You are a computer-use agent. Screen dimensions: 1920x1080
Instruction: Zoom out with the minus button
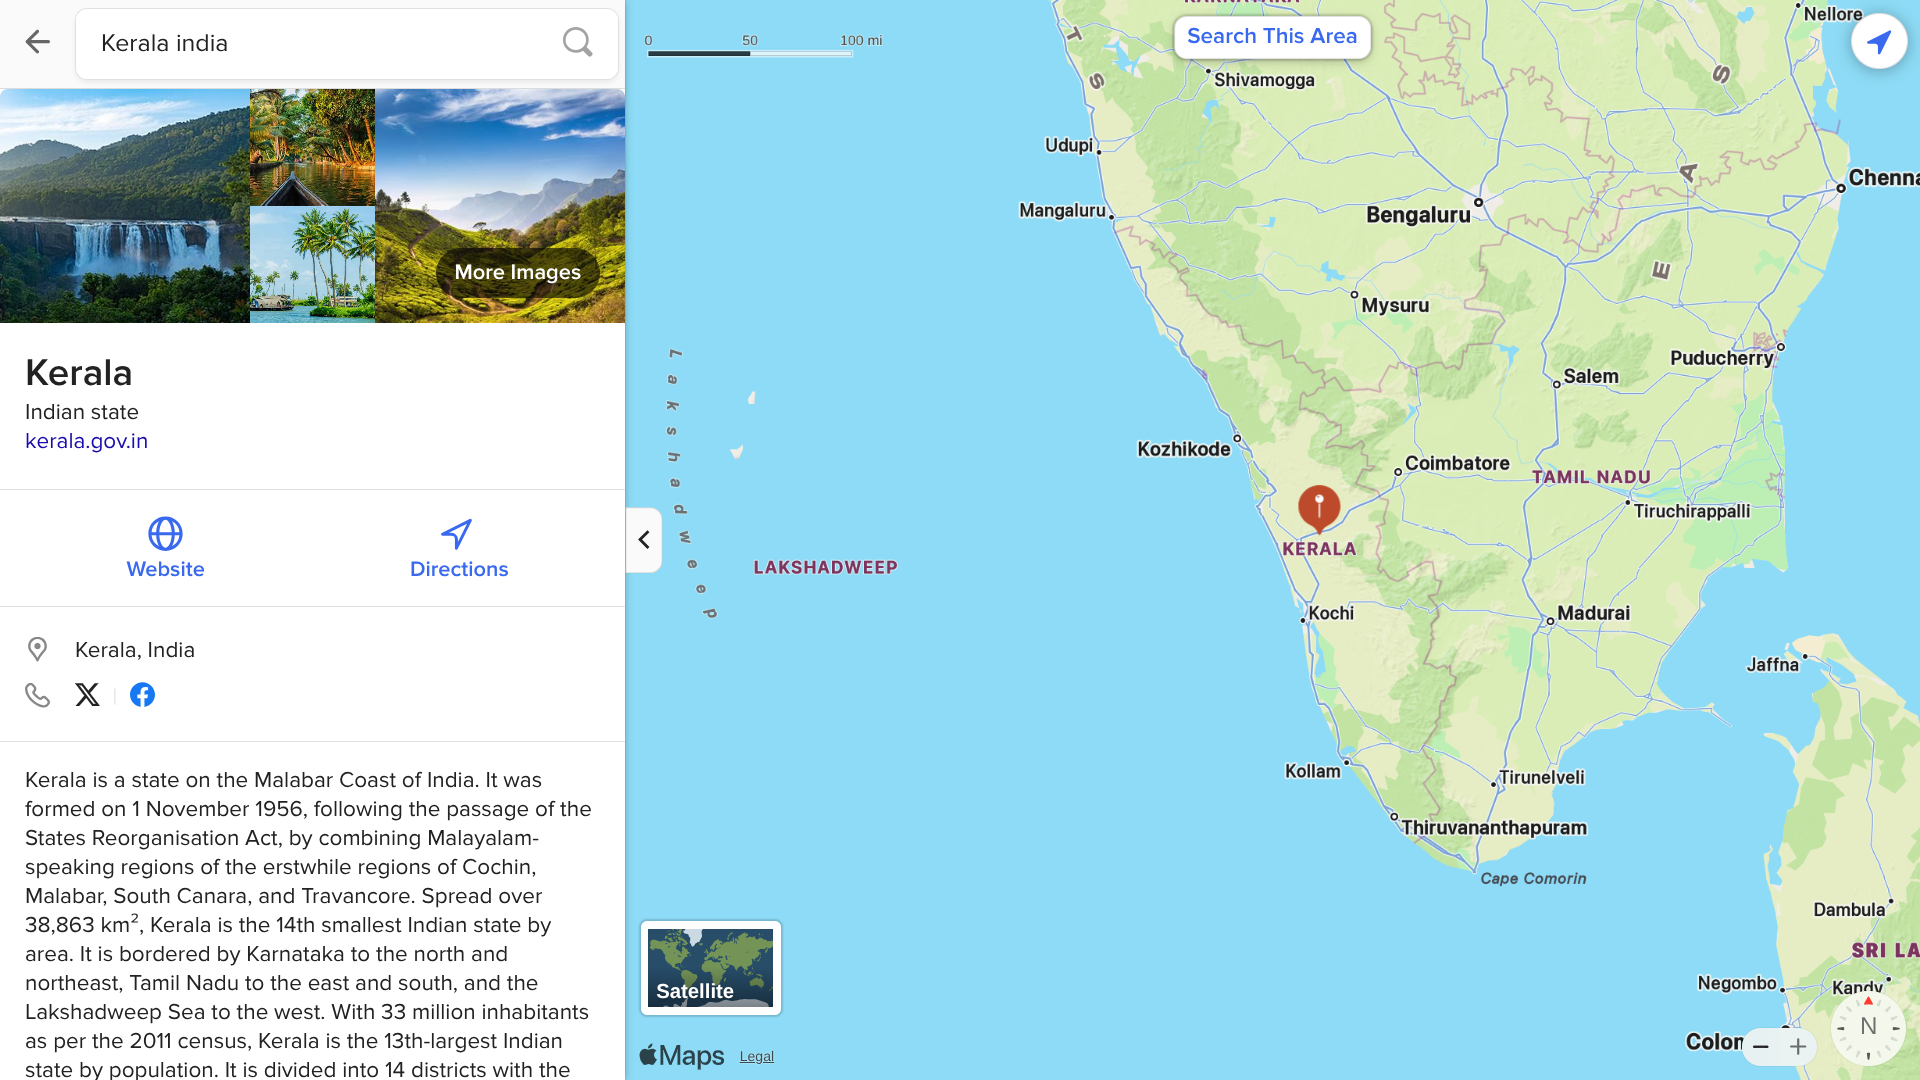click(1761, 1047)
